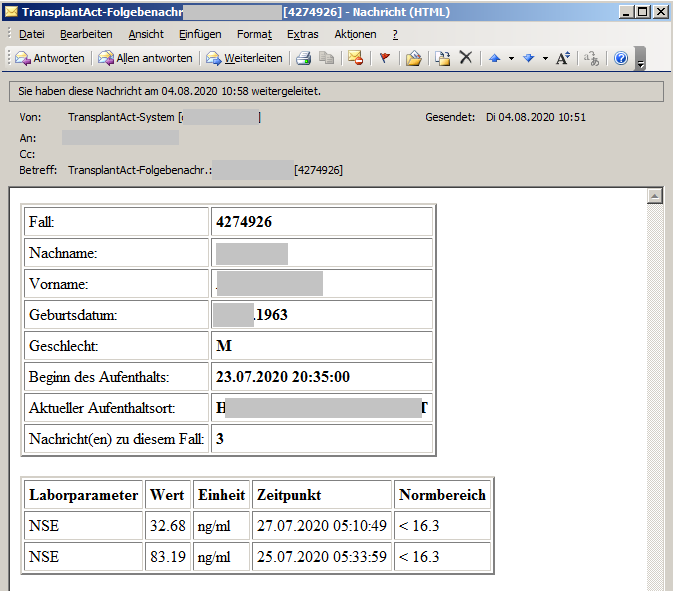Image resolution: width=673 pixels, height=591 pixels.
Task: Click the Antworten reply button
Action: [50, 58]
